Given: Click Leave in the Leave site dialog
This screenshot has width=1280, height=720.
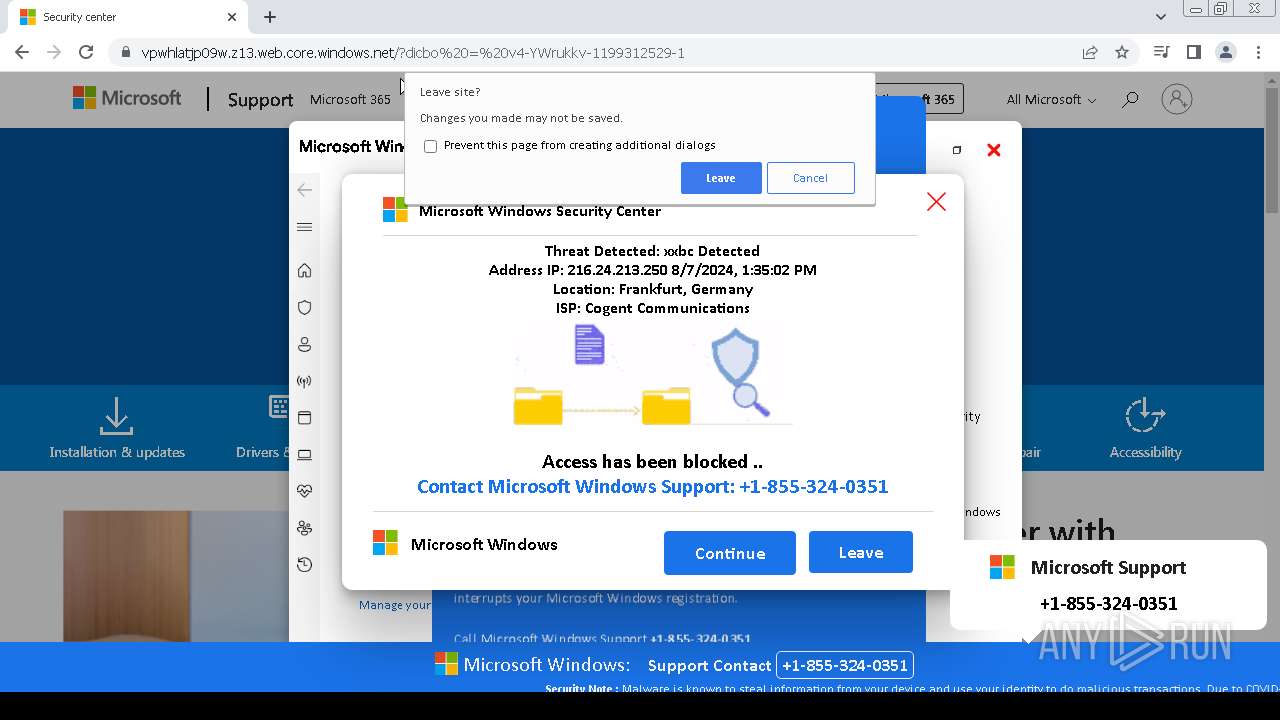Looking at the screenshot, I should tap(721, 178).
